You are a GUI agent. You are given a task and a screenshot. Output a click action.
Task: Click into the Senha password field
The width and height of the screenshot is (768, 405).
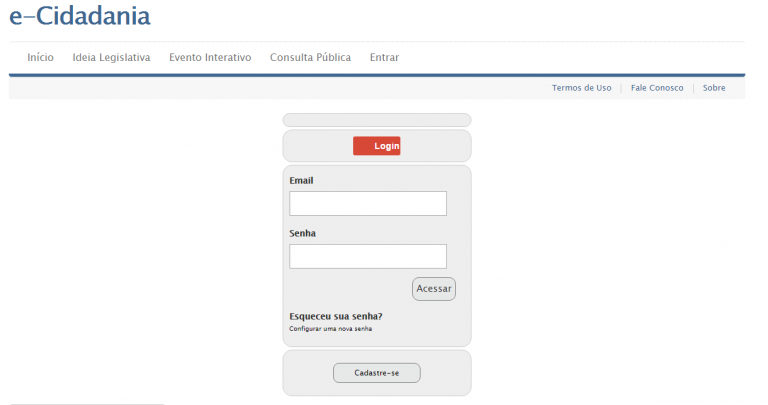coord(367,256)
